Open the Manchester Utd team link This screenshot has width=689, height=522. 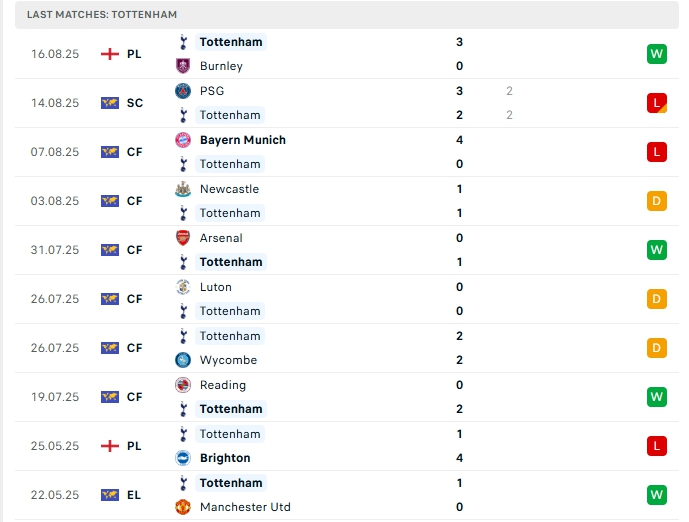pyautogui.click(x=245, y=507)
